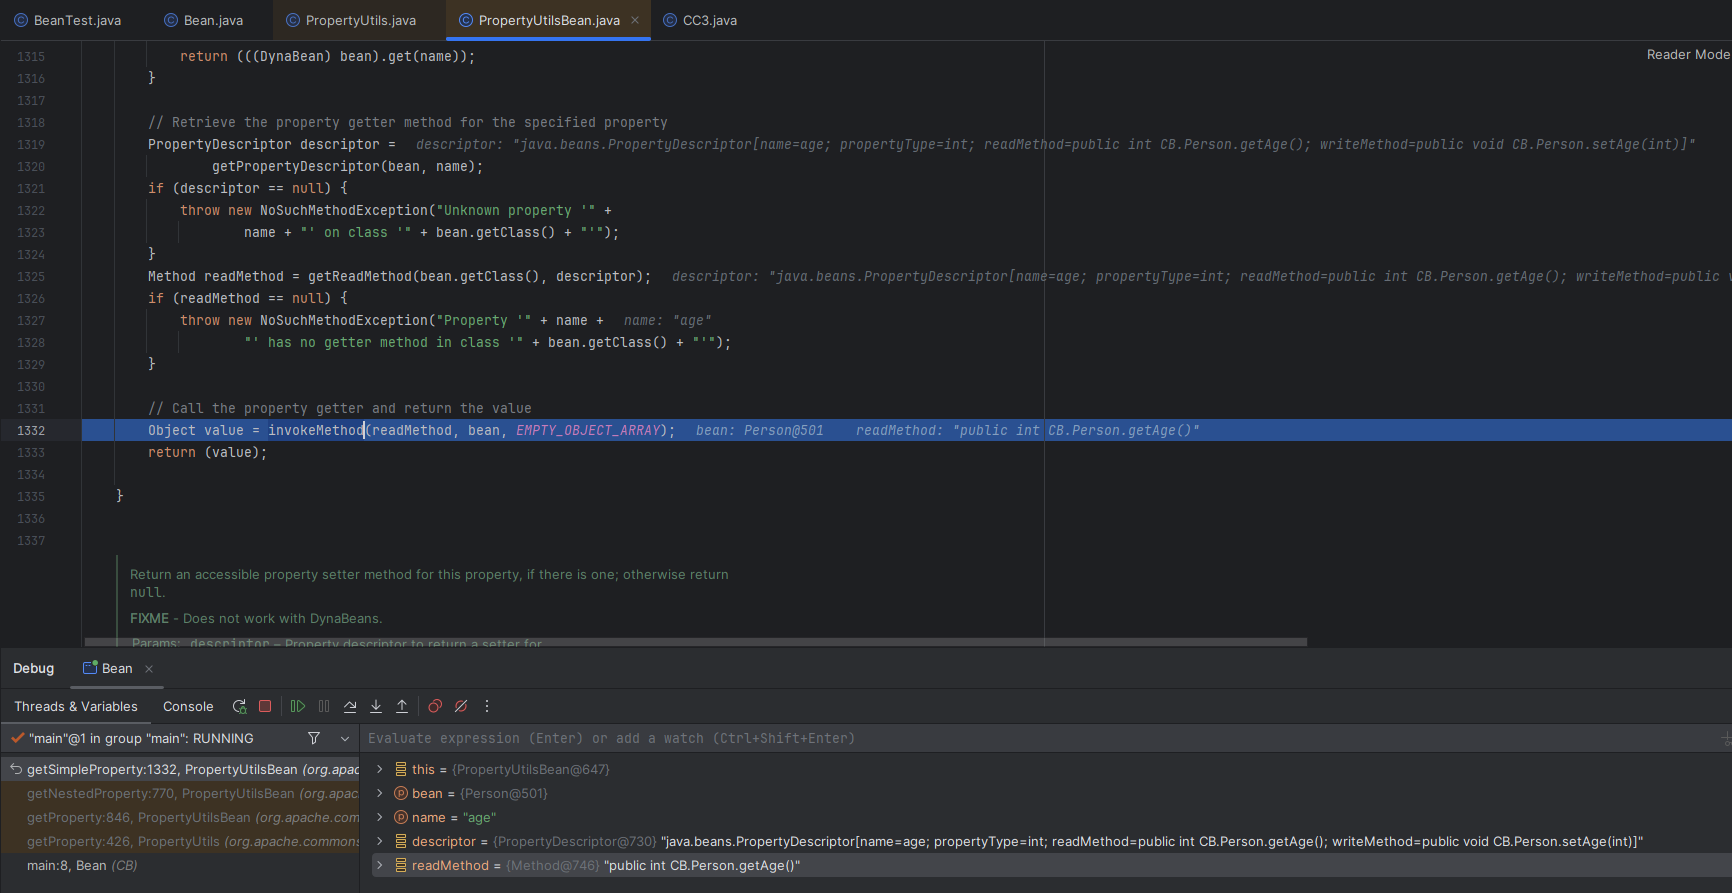Image resolution: width=1732 pixels, height=893 pixels.
Task: Step into the method
Action: tap(376, 706)
